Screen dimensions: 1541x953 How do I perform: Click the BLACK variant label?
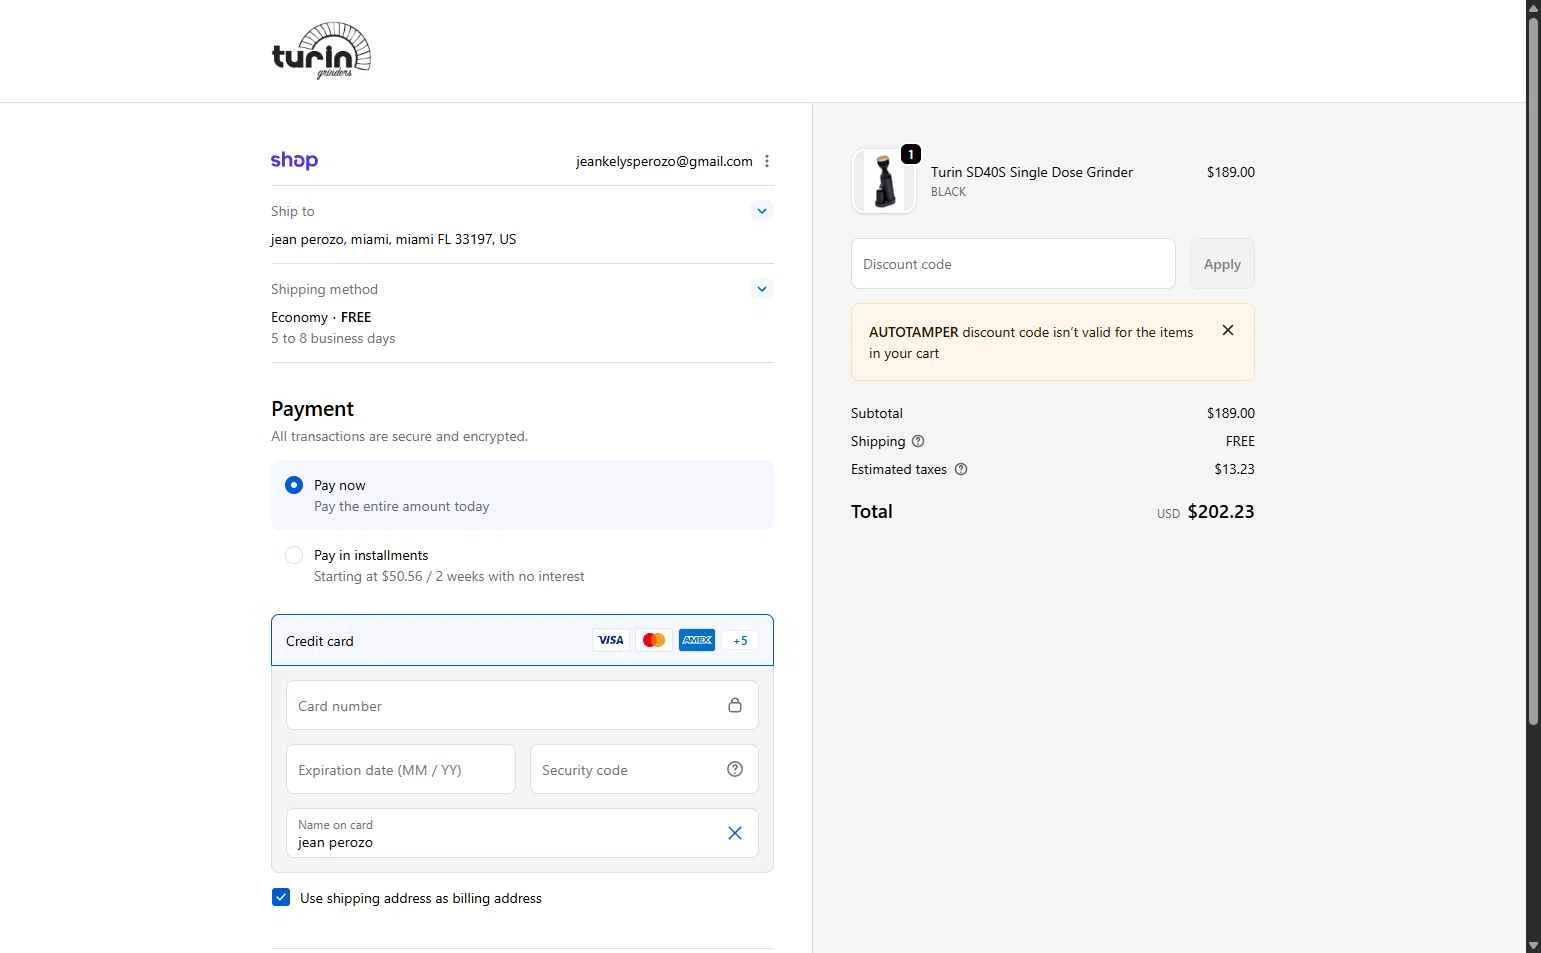[x=948, y=192]
